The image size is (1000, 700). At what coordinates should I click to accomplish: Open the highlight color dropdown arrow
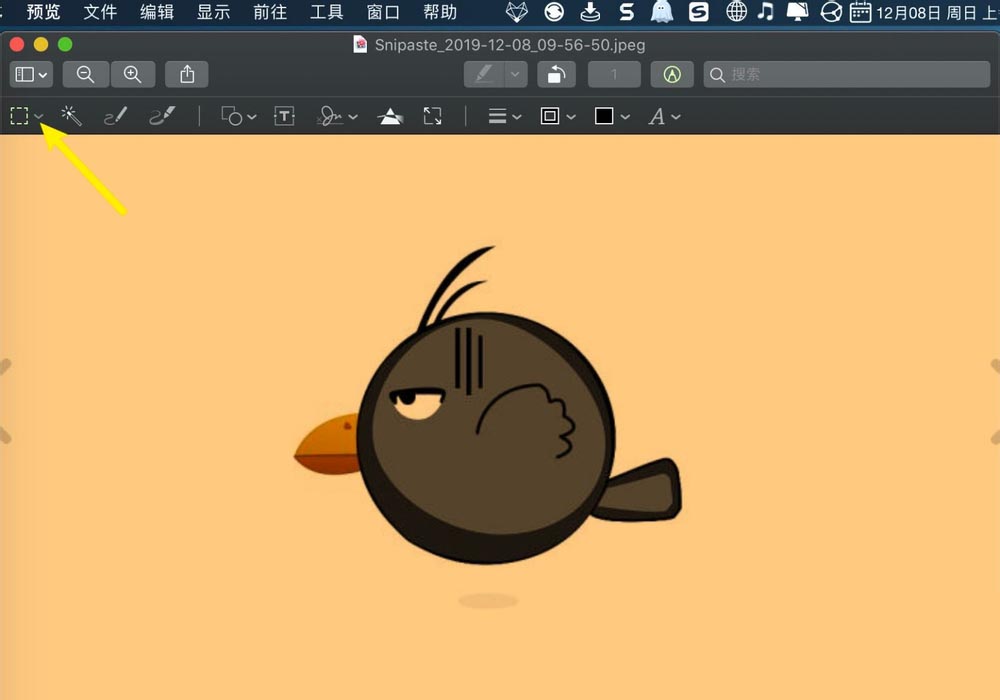pos(515,75)
